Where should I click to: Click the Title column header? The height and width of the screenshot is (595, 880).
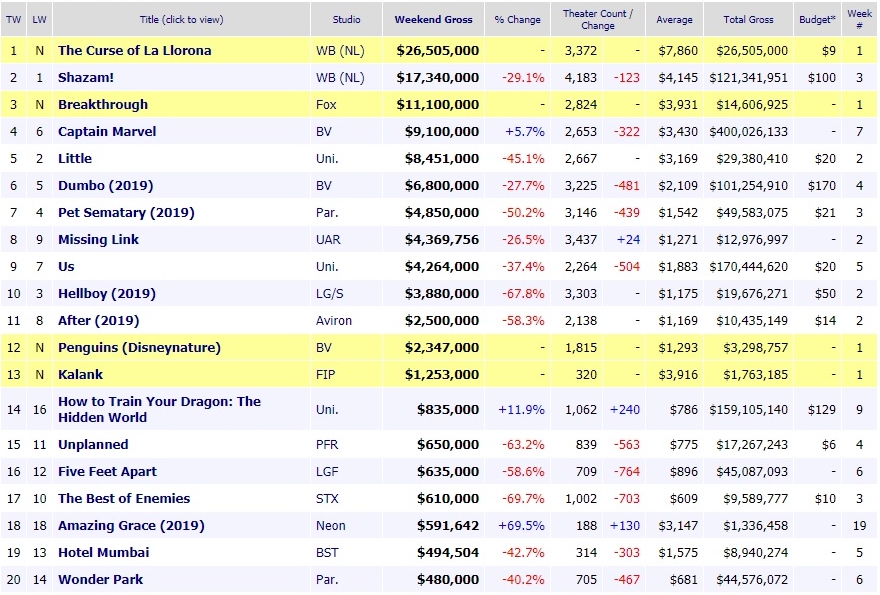point(181,20)
